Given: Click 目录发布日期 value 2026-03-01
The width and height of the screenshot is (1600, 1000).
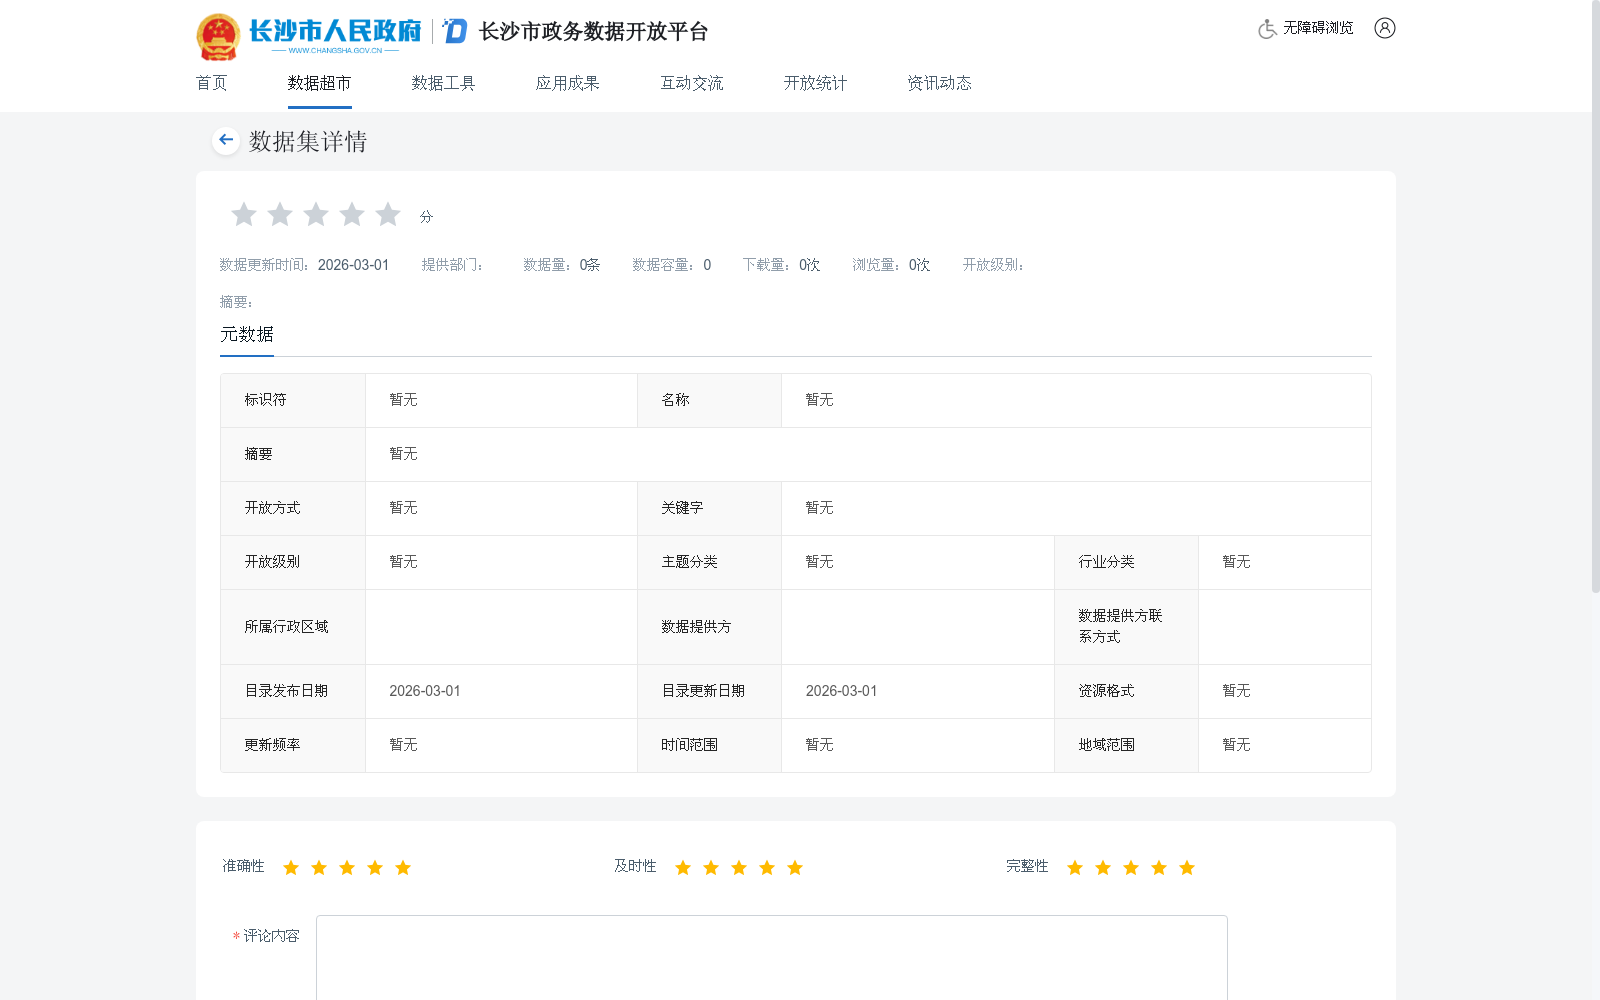Looking at the screenshot, I should pos(425,691).
